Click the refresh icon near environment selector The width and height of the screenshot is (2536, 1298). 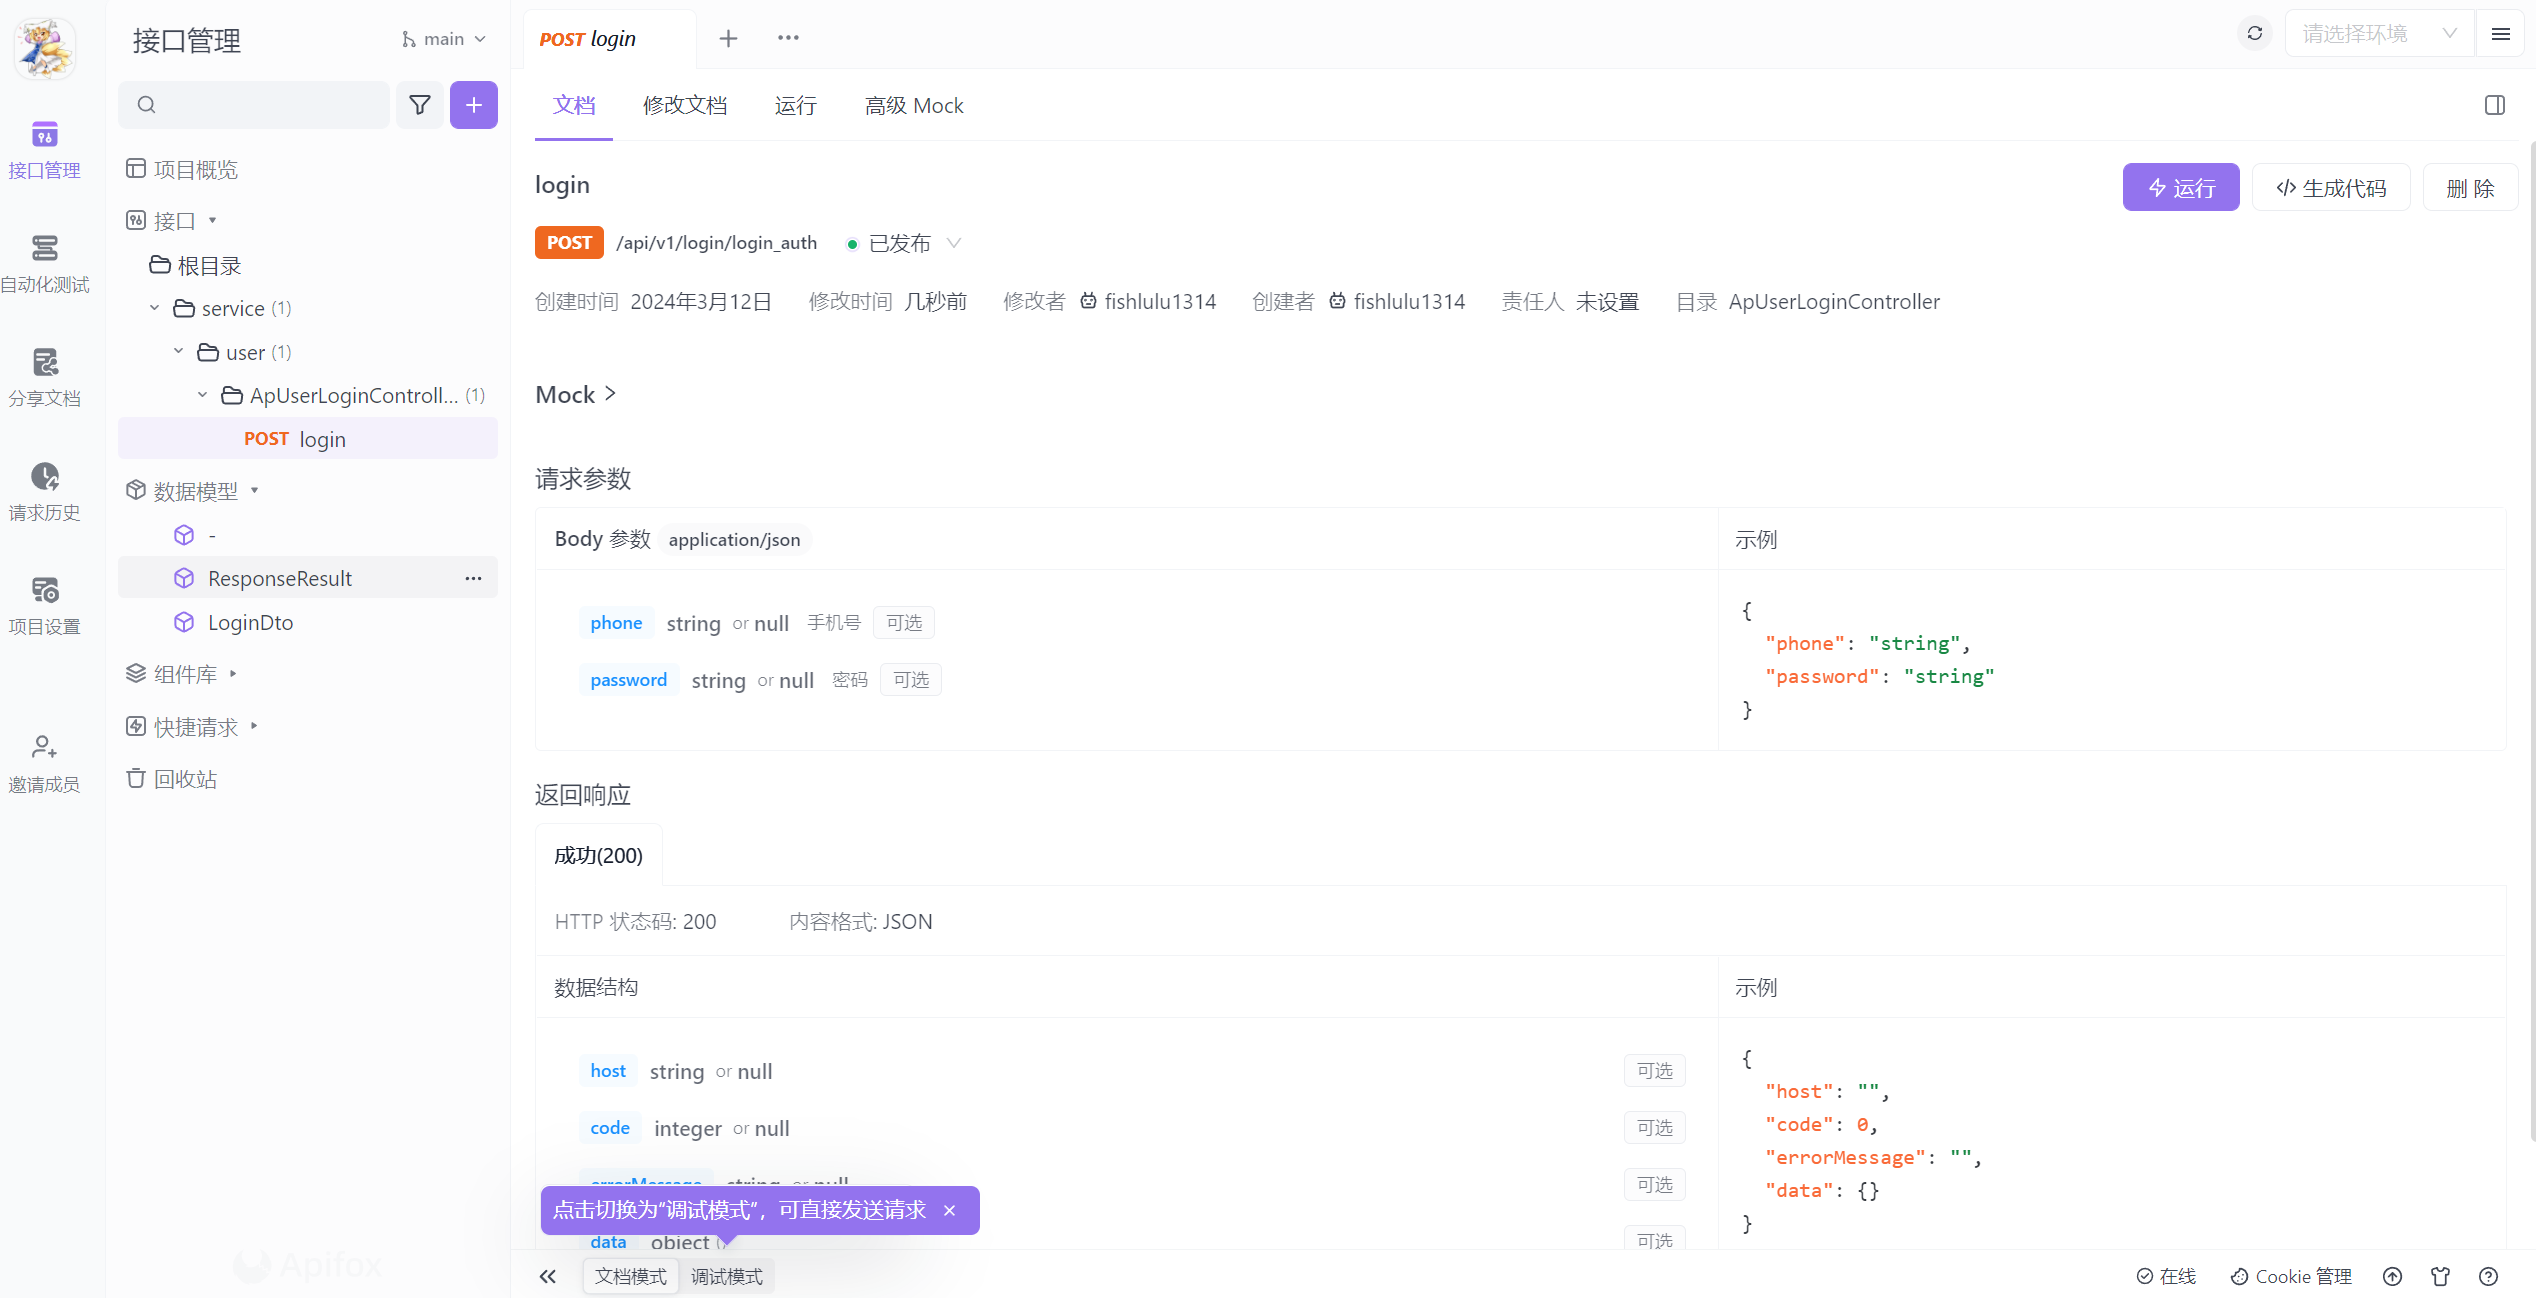(x=2254, y=34)
